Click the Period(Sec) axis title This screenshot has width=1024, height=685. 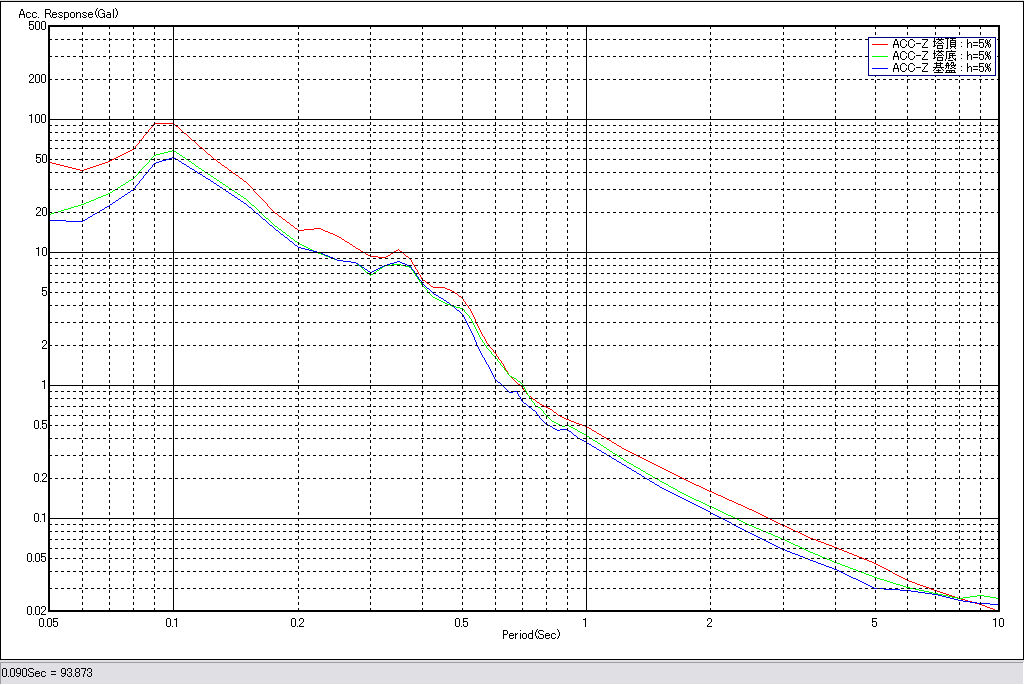531,635
